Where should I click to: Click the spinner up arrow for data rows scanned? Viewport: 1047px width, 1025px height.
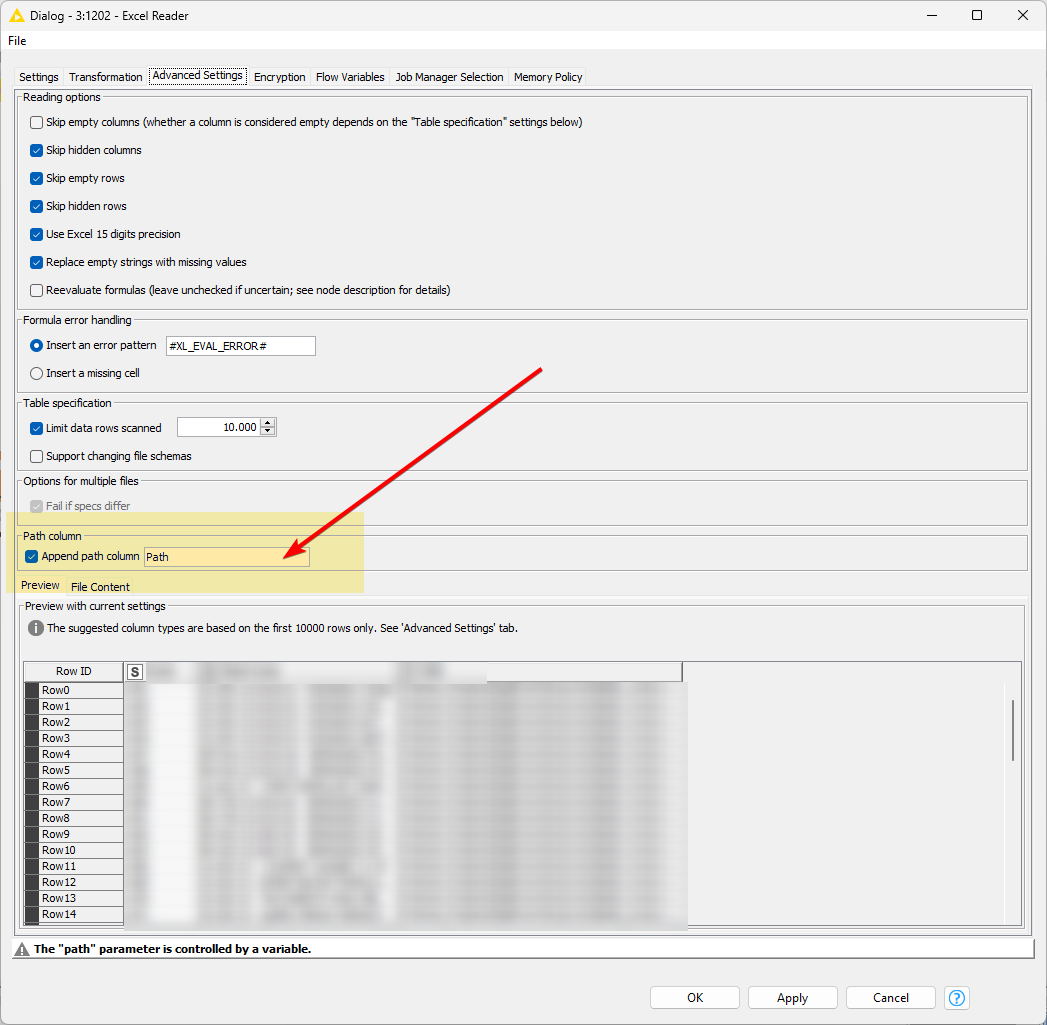269,422
